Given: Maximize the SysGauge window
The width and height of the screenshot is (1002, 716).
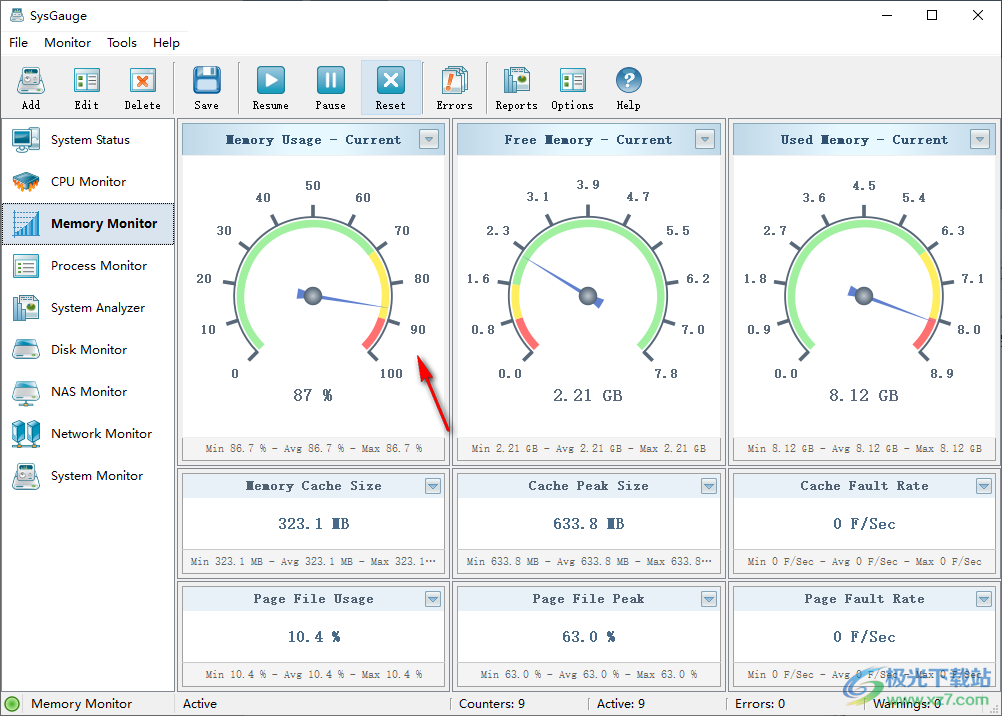Looking at the screenshot, I should [932, 15].
